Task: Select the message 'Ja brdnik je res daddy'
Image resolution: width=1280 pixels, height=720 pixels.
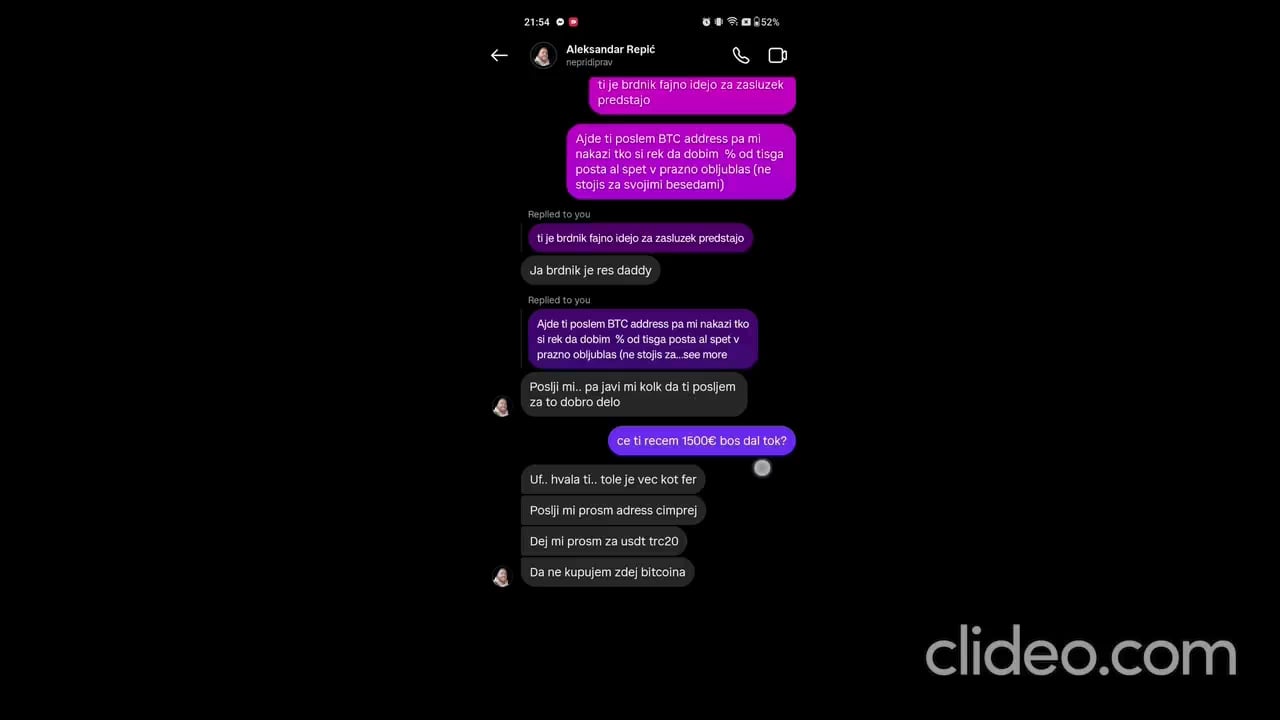Action: click(591, 271)
